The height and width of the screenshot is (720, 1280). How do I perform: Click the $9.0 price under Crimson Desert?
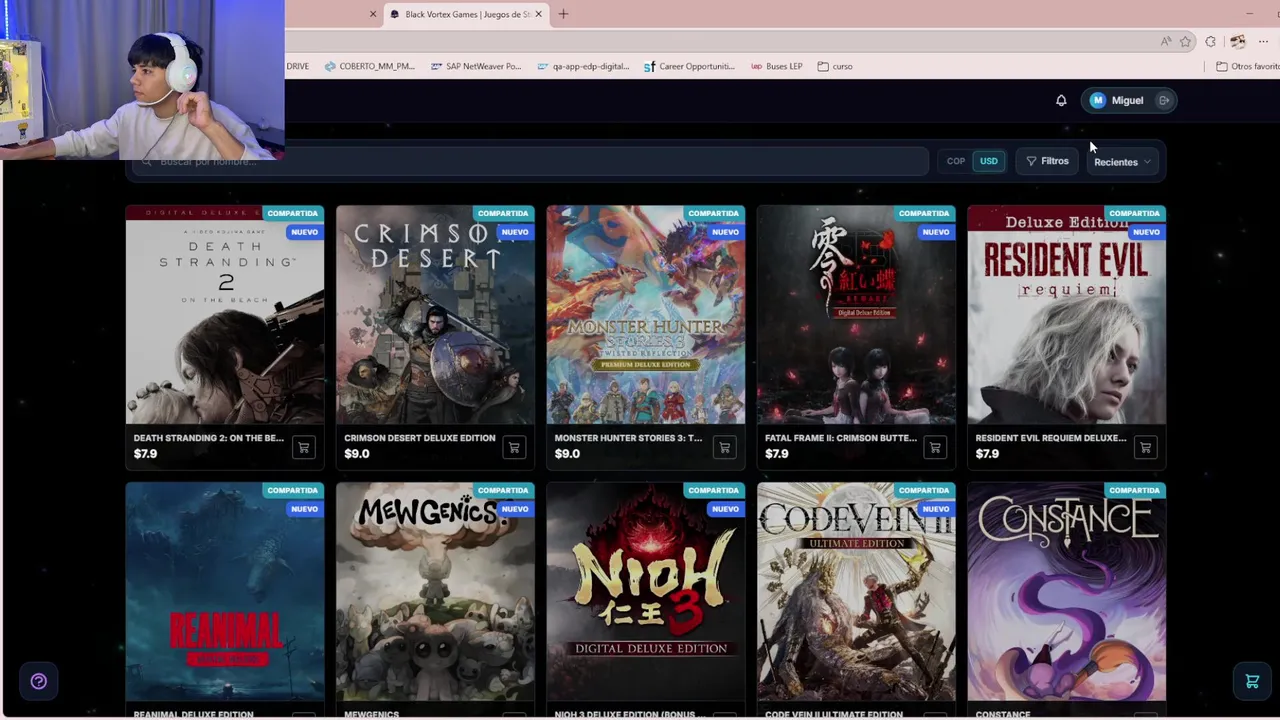[x=357, y=454]
